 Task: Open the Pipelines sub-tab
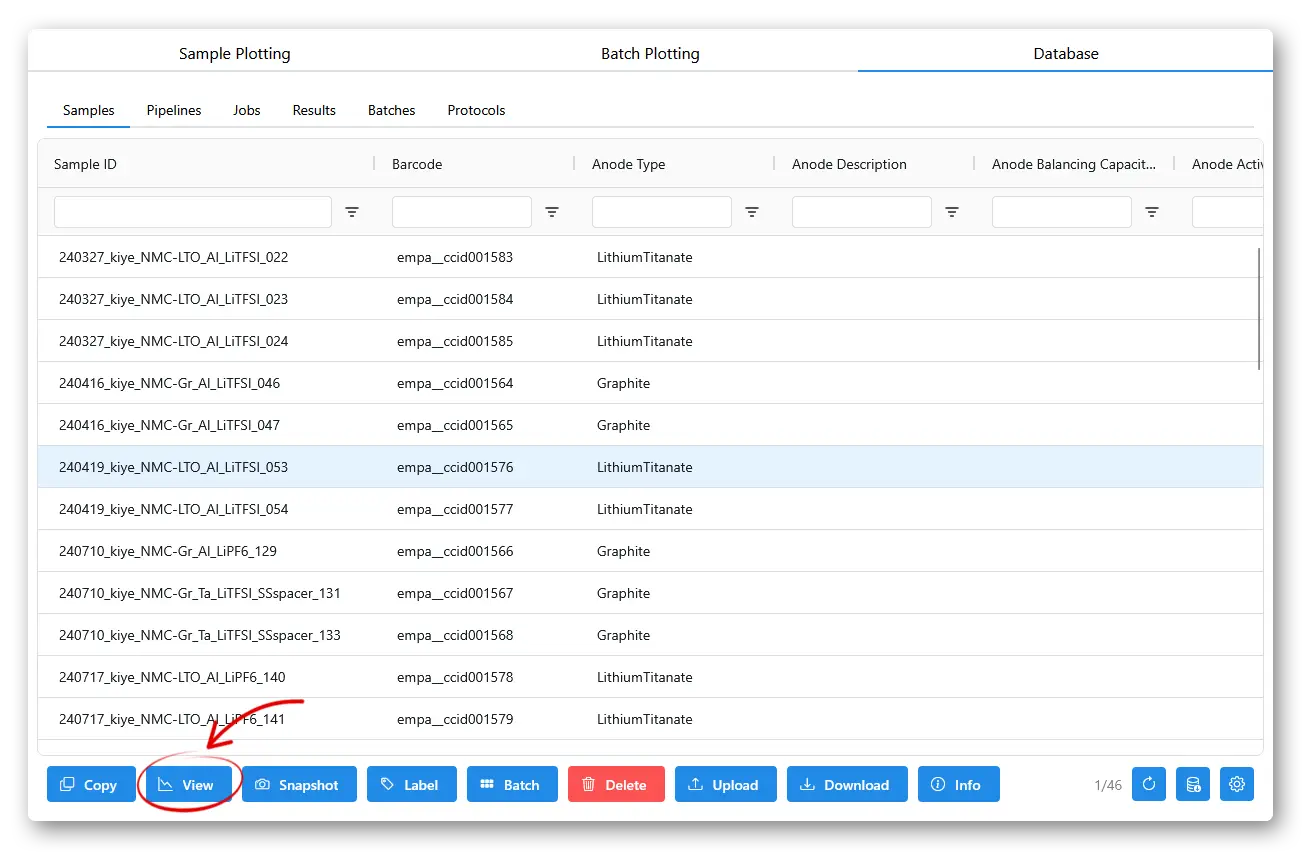pos(174,110)
